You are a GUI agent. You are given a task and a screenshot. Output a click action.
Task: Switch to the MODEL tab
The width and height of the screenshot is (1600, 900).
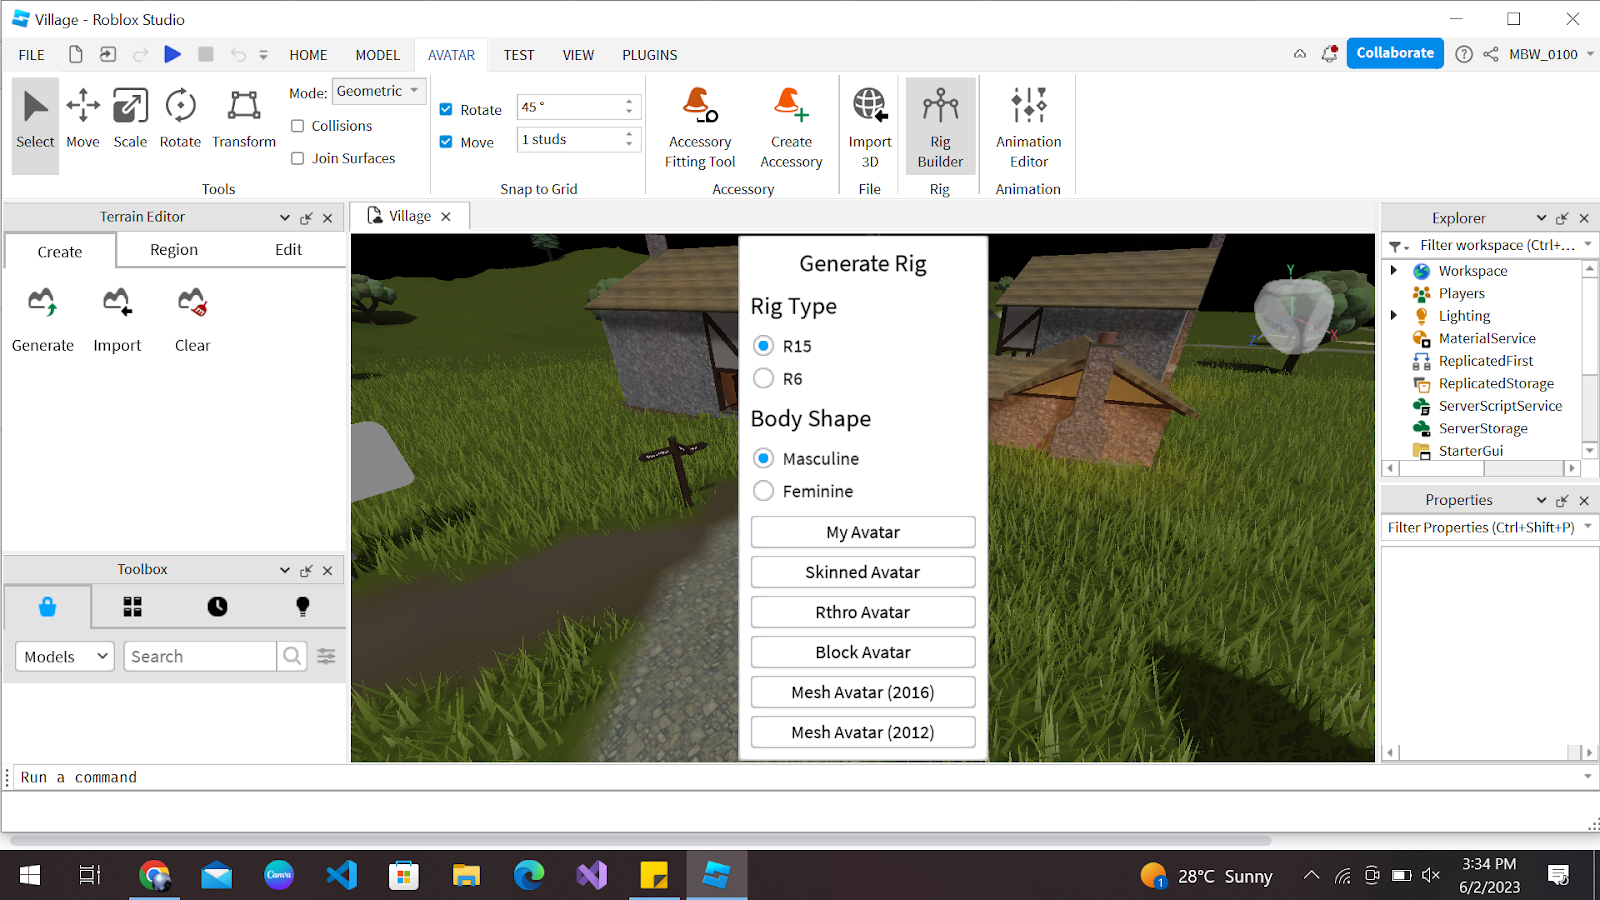pyautogui.click(x=377, y=55)
